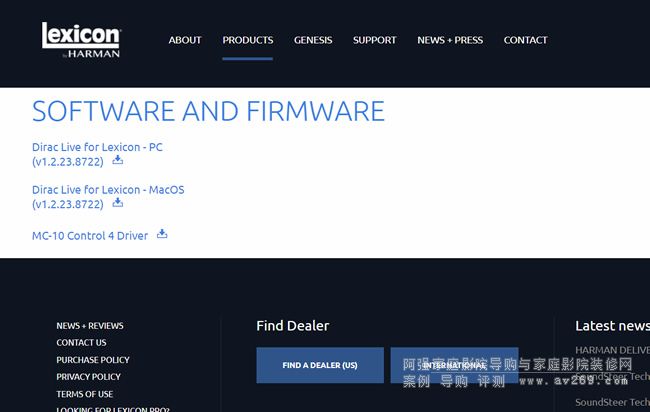Click download icon for Dirac Live PC
The height and width of the screenshot is (412, 650).
[118, 160]
